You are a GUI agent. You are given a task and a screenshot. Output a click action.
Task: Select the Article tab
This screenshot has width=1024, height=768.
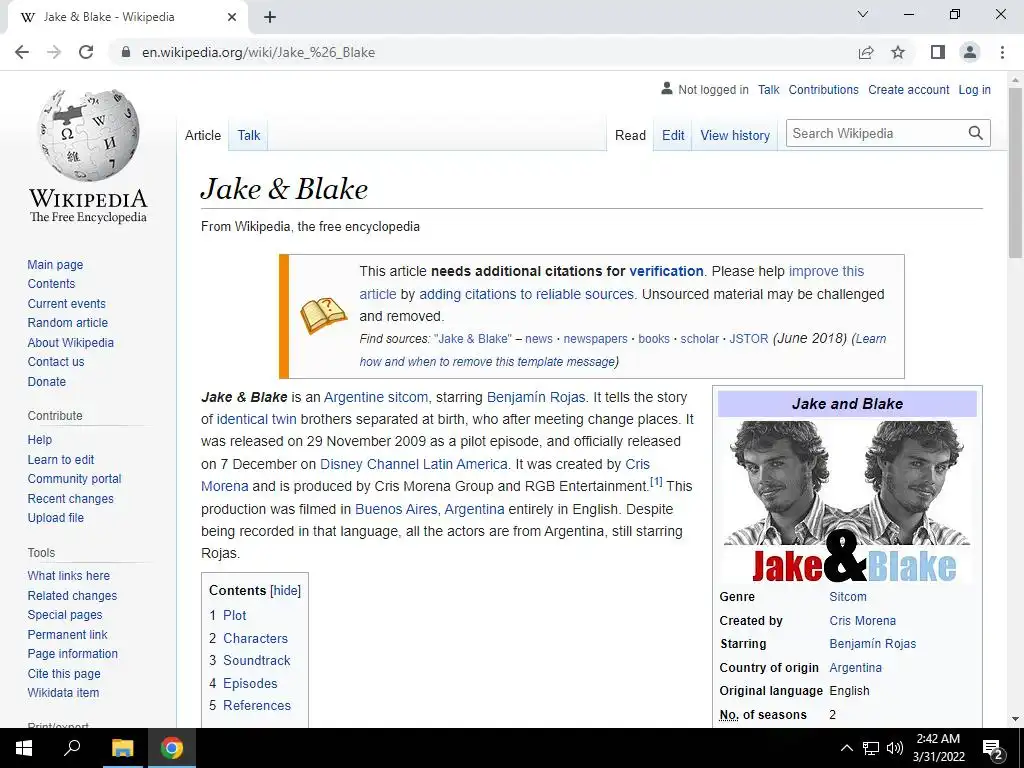tap(202, 135)
